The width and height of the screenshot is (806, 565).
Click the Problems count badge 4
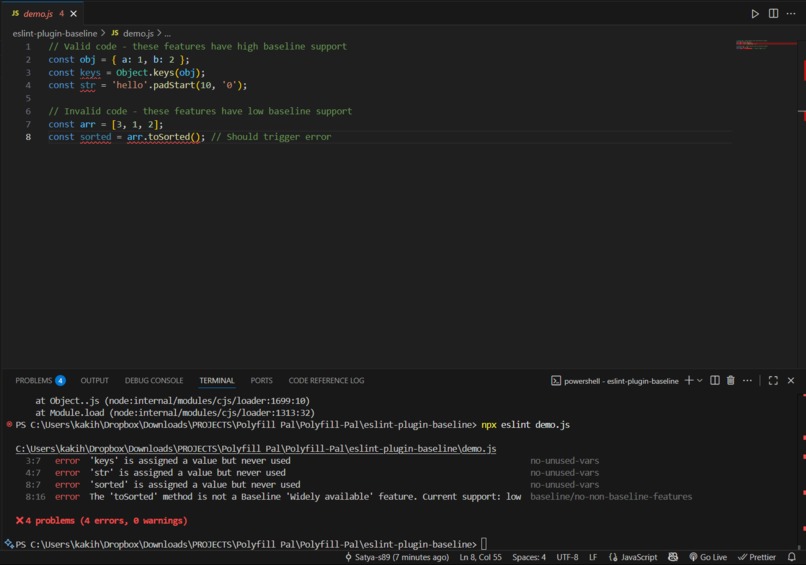(60, 380)
